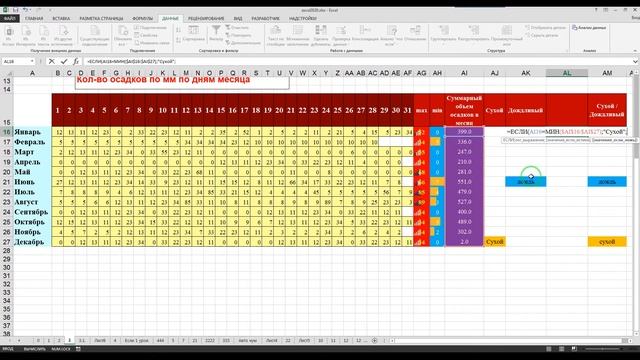The image size is (640, 360).
Task: Collapse the ribbon with the arrow
Action: tap(635, 51)
